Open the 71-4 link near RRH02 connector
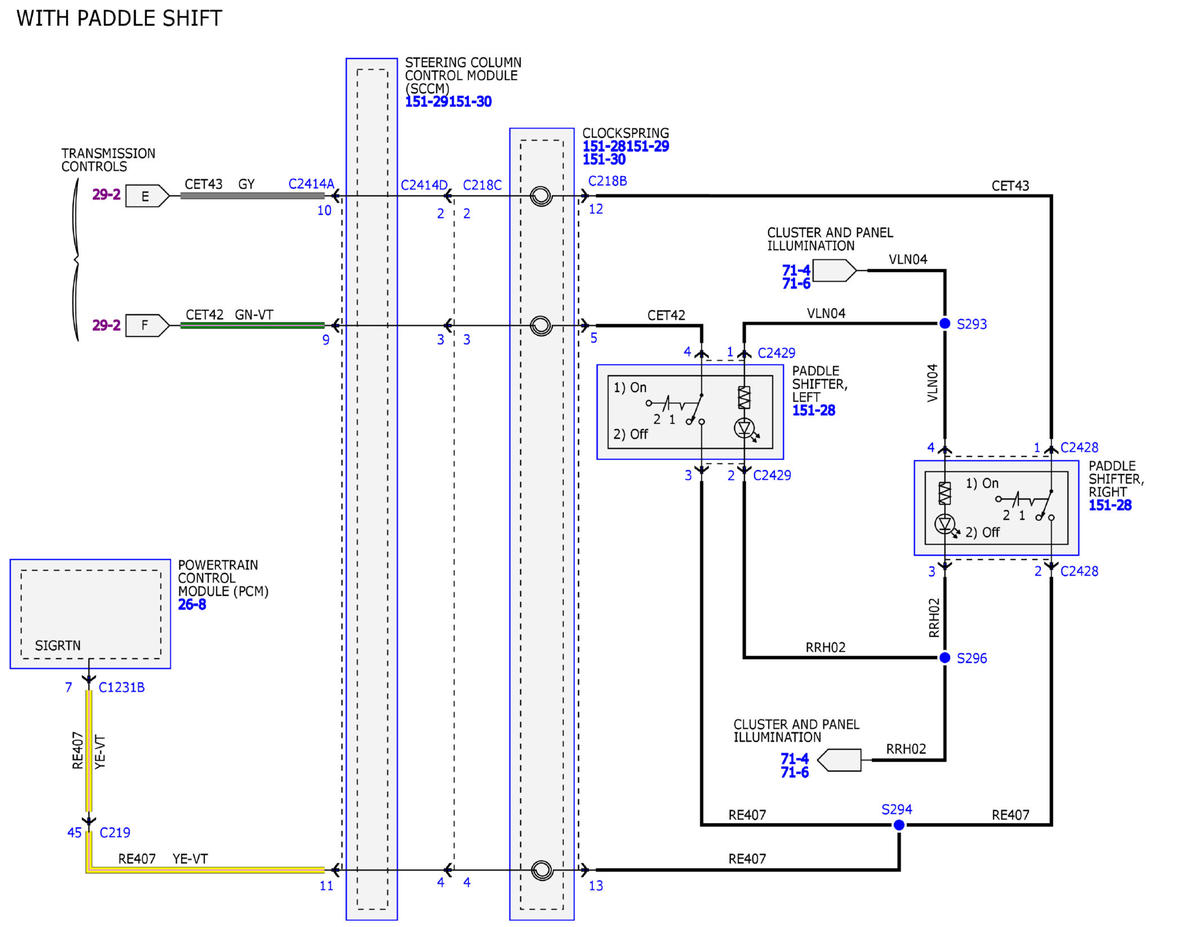The height and width of the screenshot is (927, 1200). pyautogui.click(x=795, y=759)
